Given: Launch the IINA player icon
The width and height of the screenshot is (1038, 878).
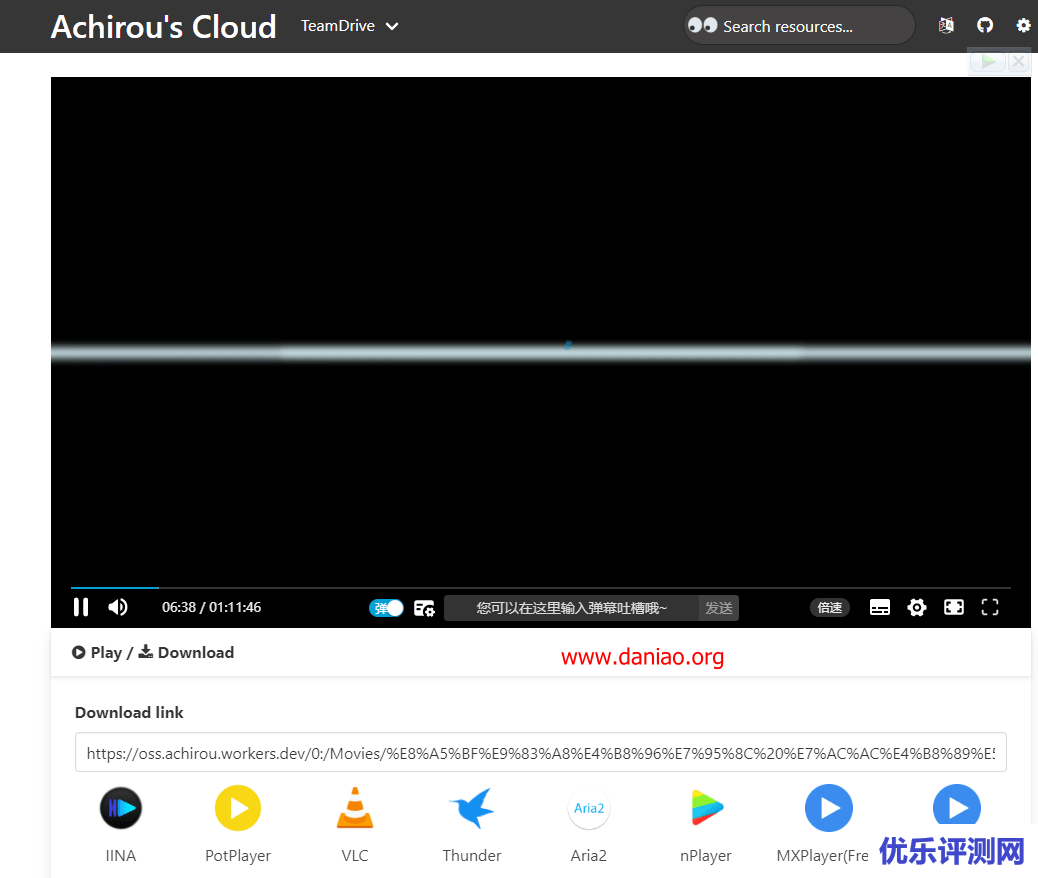Looking at the screenshot, I should [x=120, y=808].
